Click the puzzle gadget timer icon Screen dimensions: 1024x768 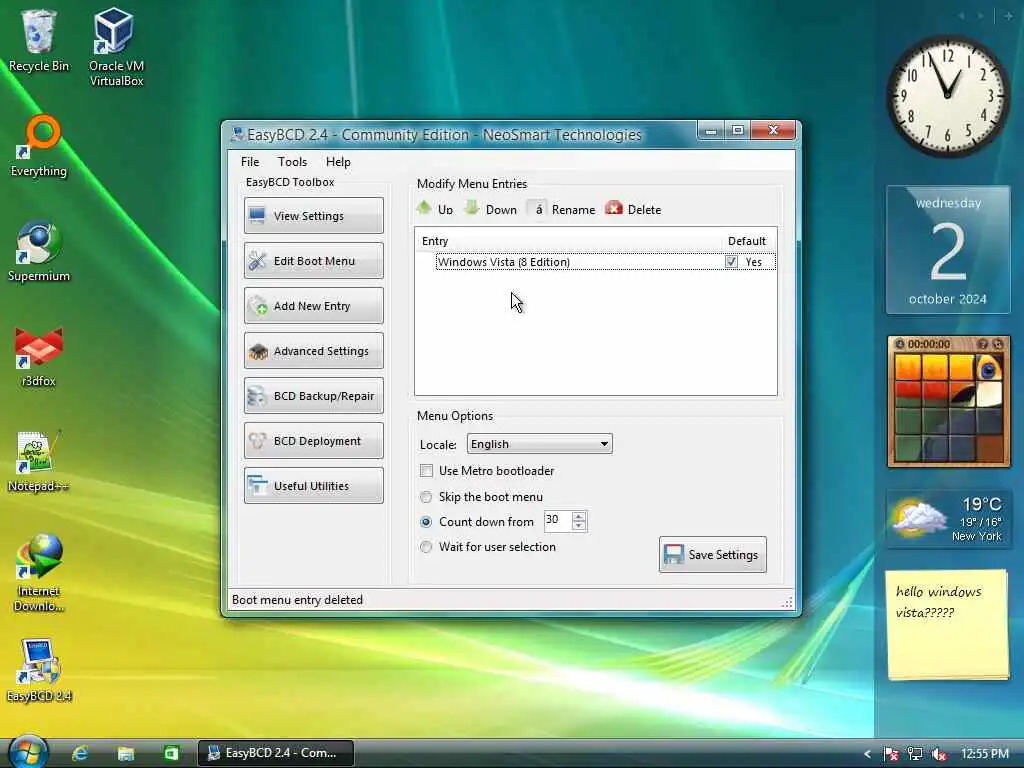coord(900,344)
